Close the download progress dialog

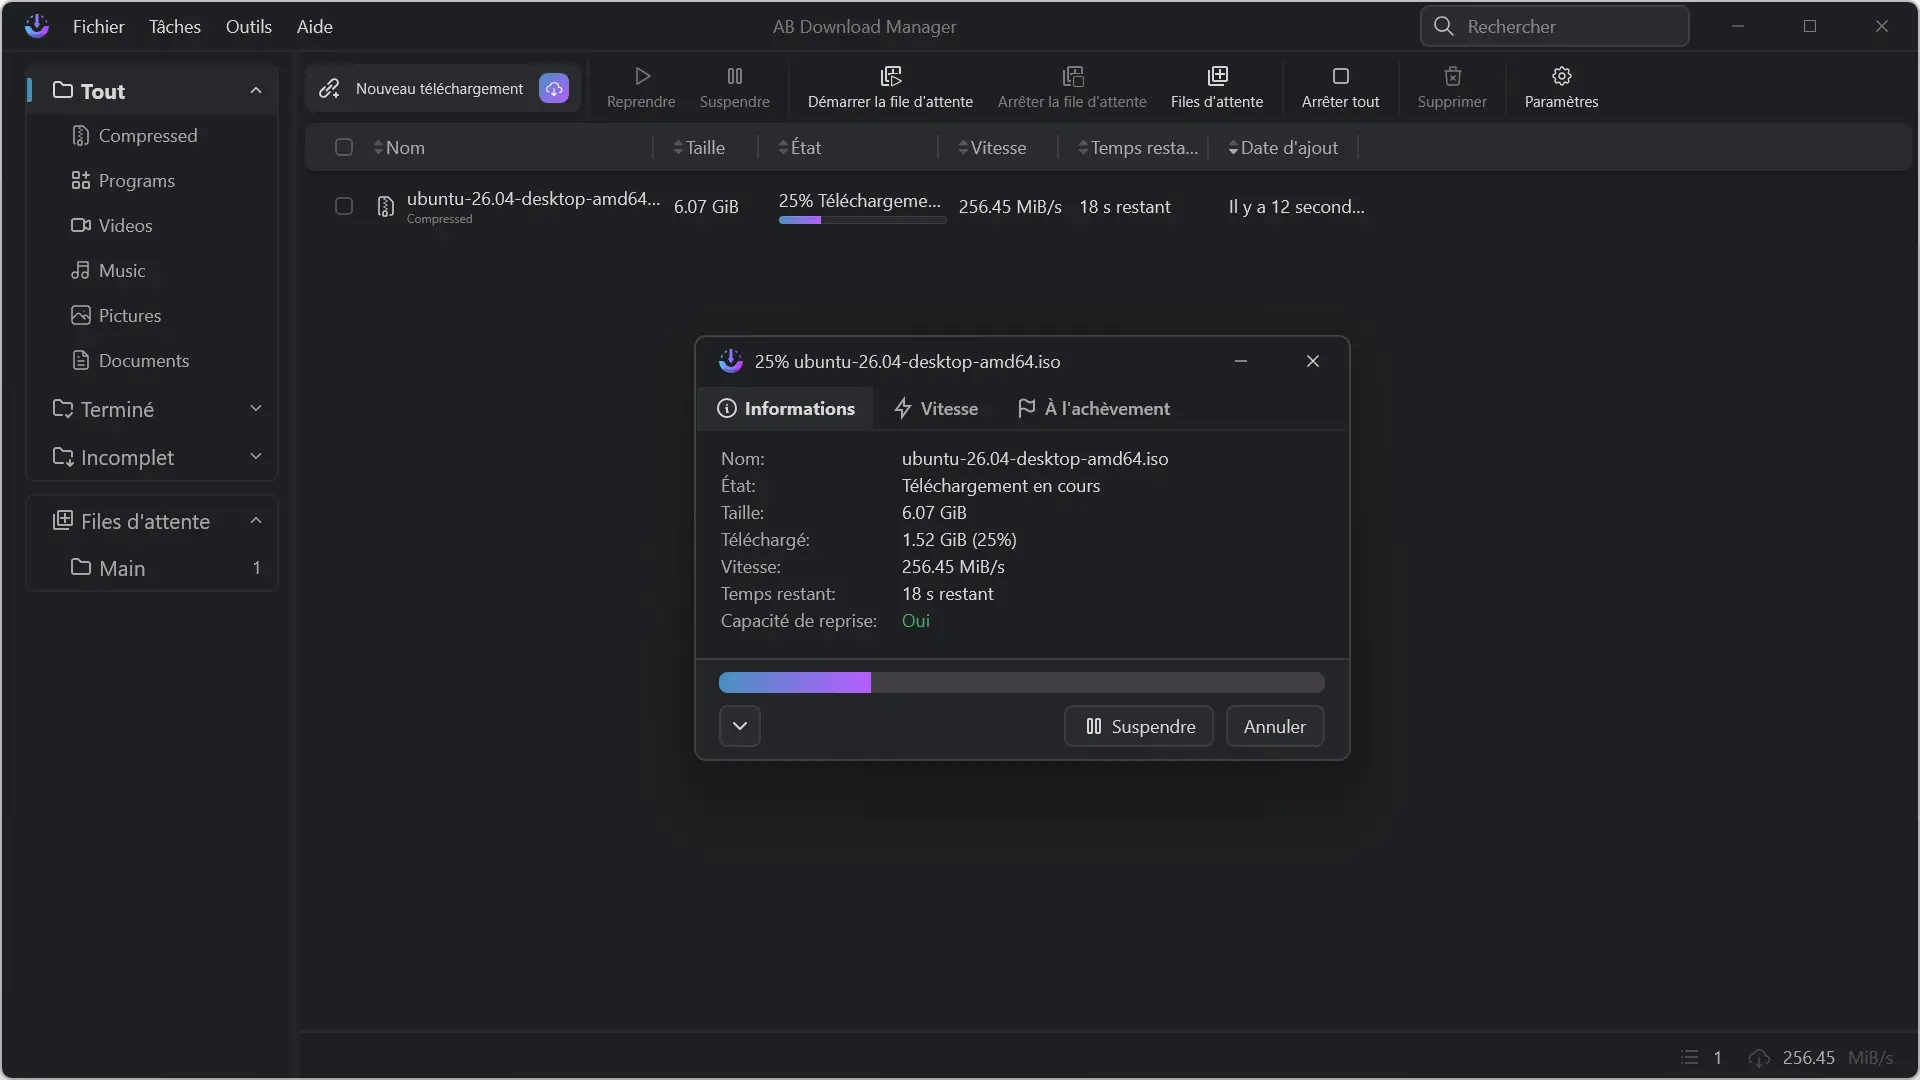point(1313,361)
